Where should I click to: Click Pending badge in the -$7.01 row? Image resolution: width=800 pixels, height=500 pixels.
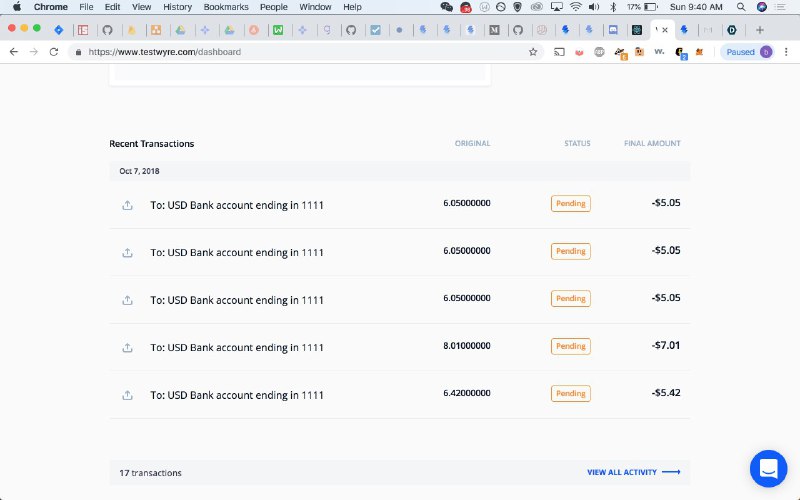pos(570,346)
